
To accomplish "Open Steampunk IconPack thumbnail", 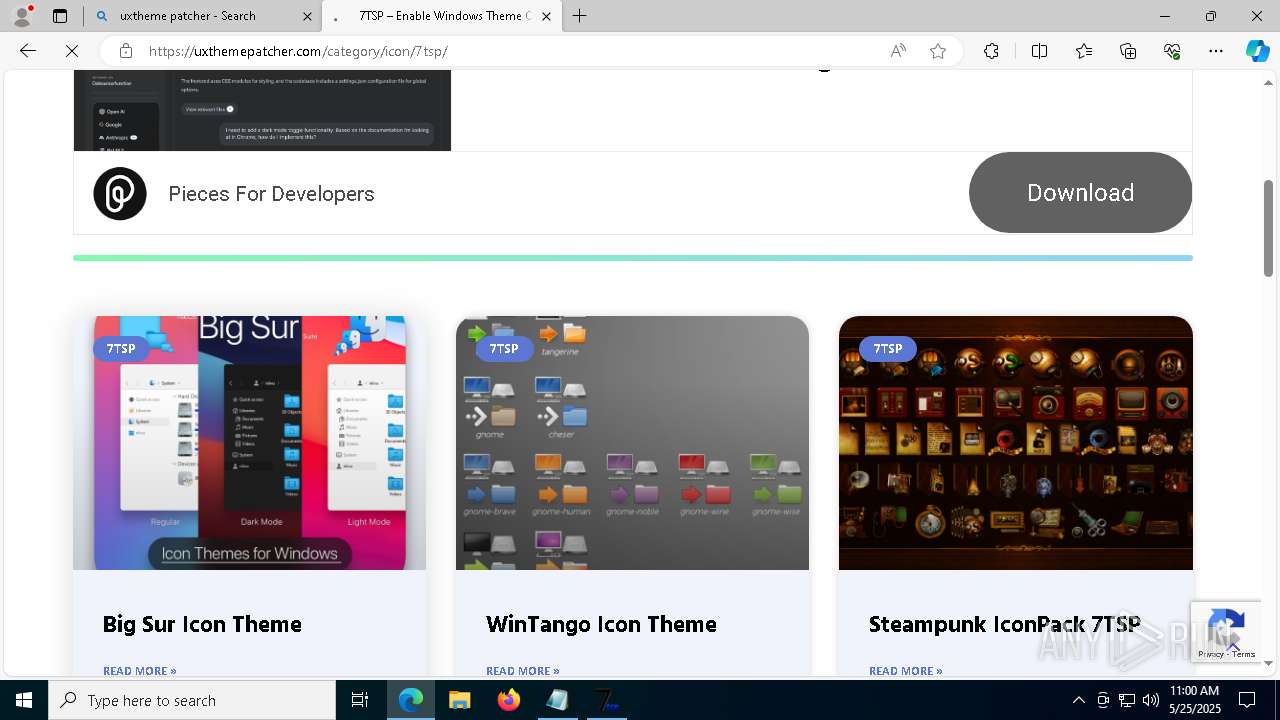I will [x=1016, y=443].
